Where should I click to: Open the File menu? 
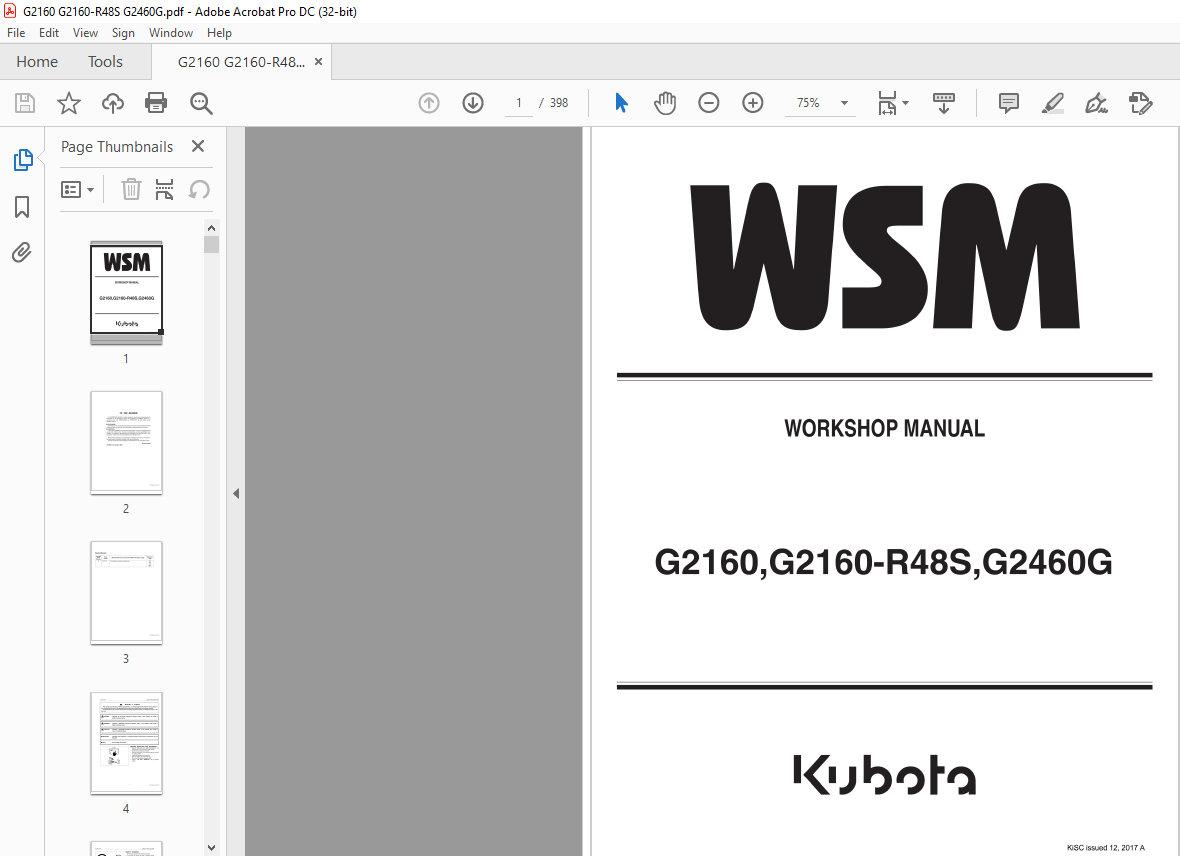16,33
